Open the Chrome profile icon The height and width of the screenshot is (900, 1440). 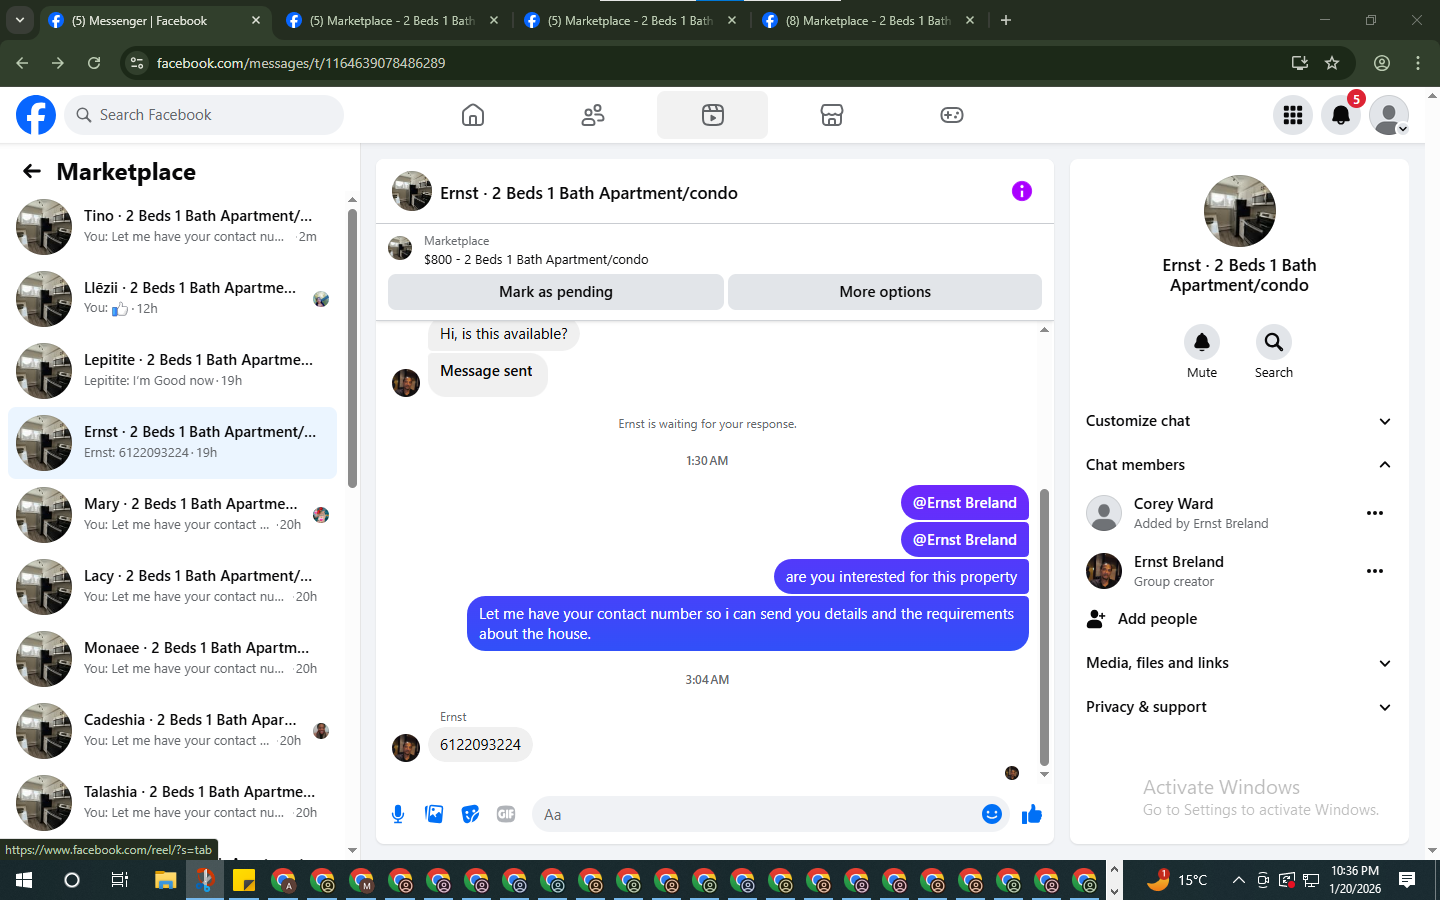click(x=1382, y=63)
